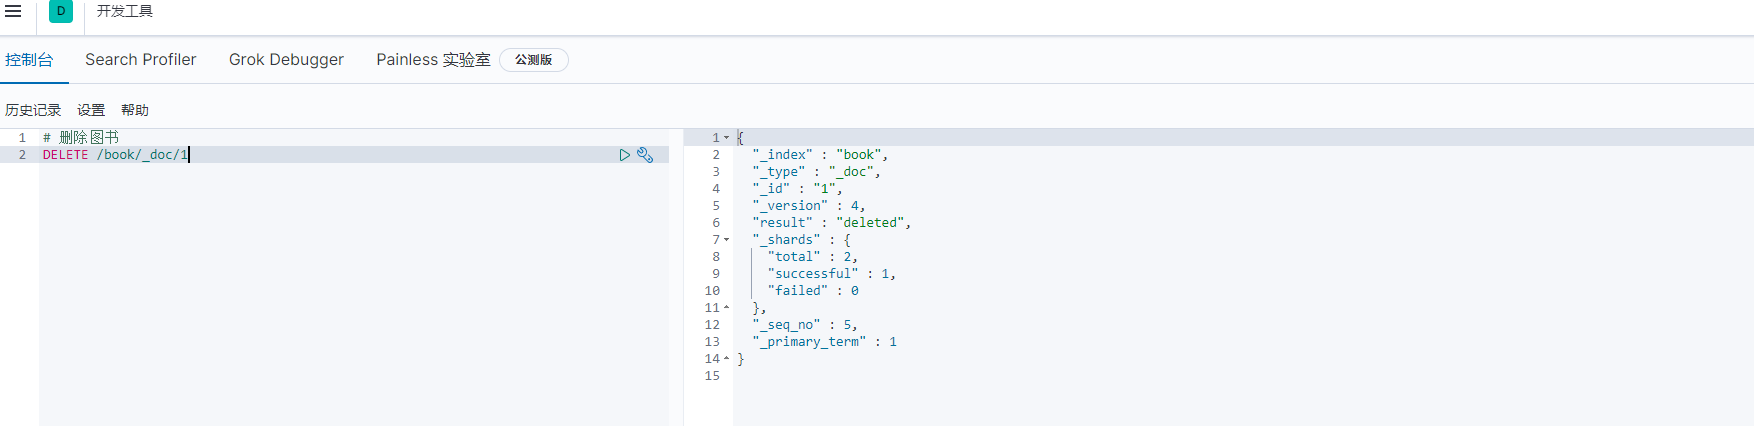Click the "total" : 2 line

pos(813,257)
